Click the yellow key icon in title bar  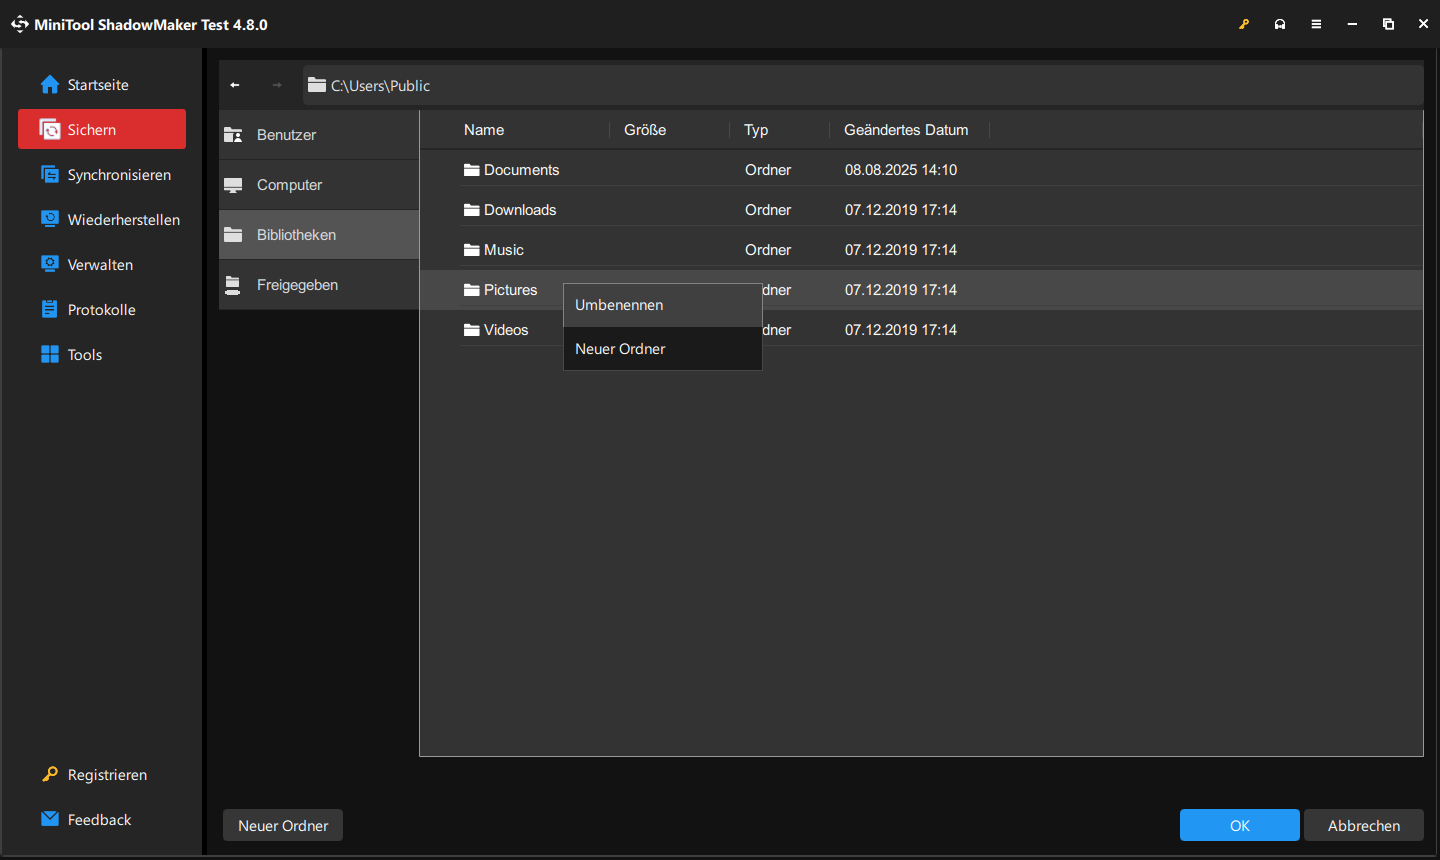[x=1244, y=24]
